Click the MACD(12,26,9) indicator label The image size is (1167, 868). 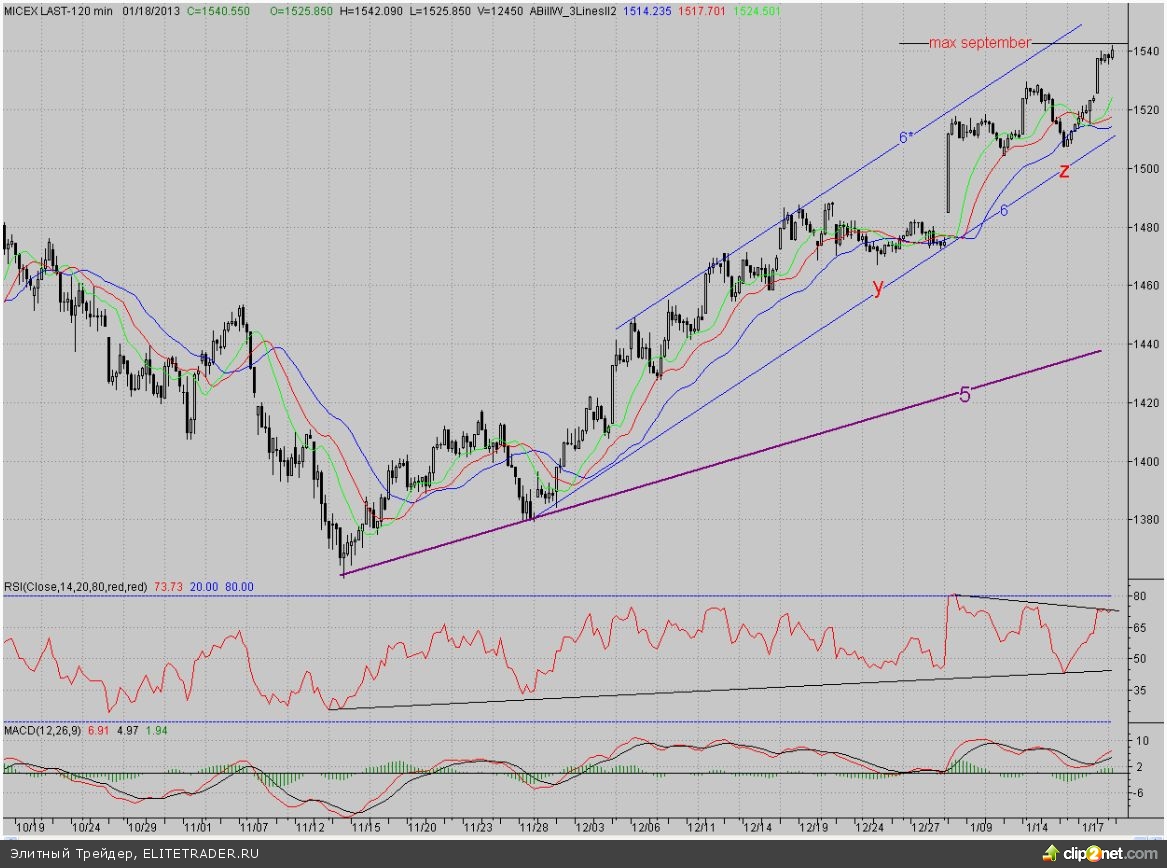(42, 731)
